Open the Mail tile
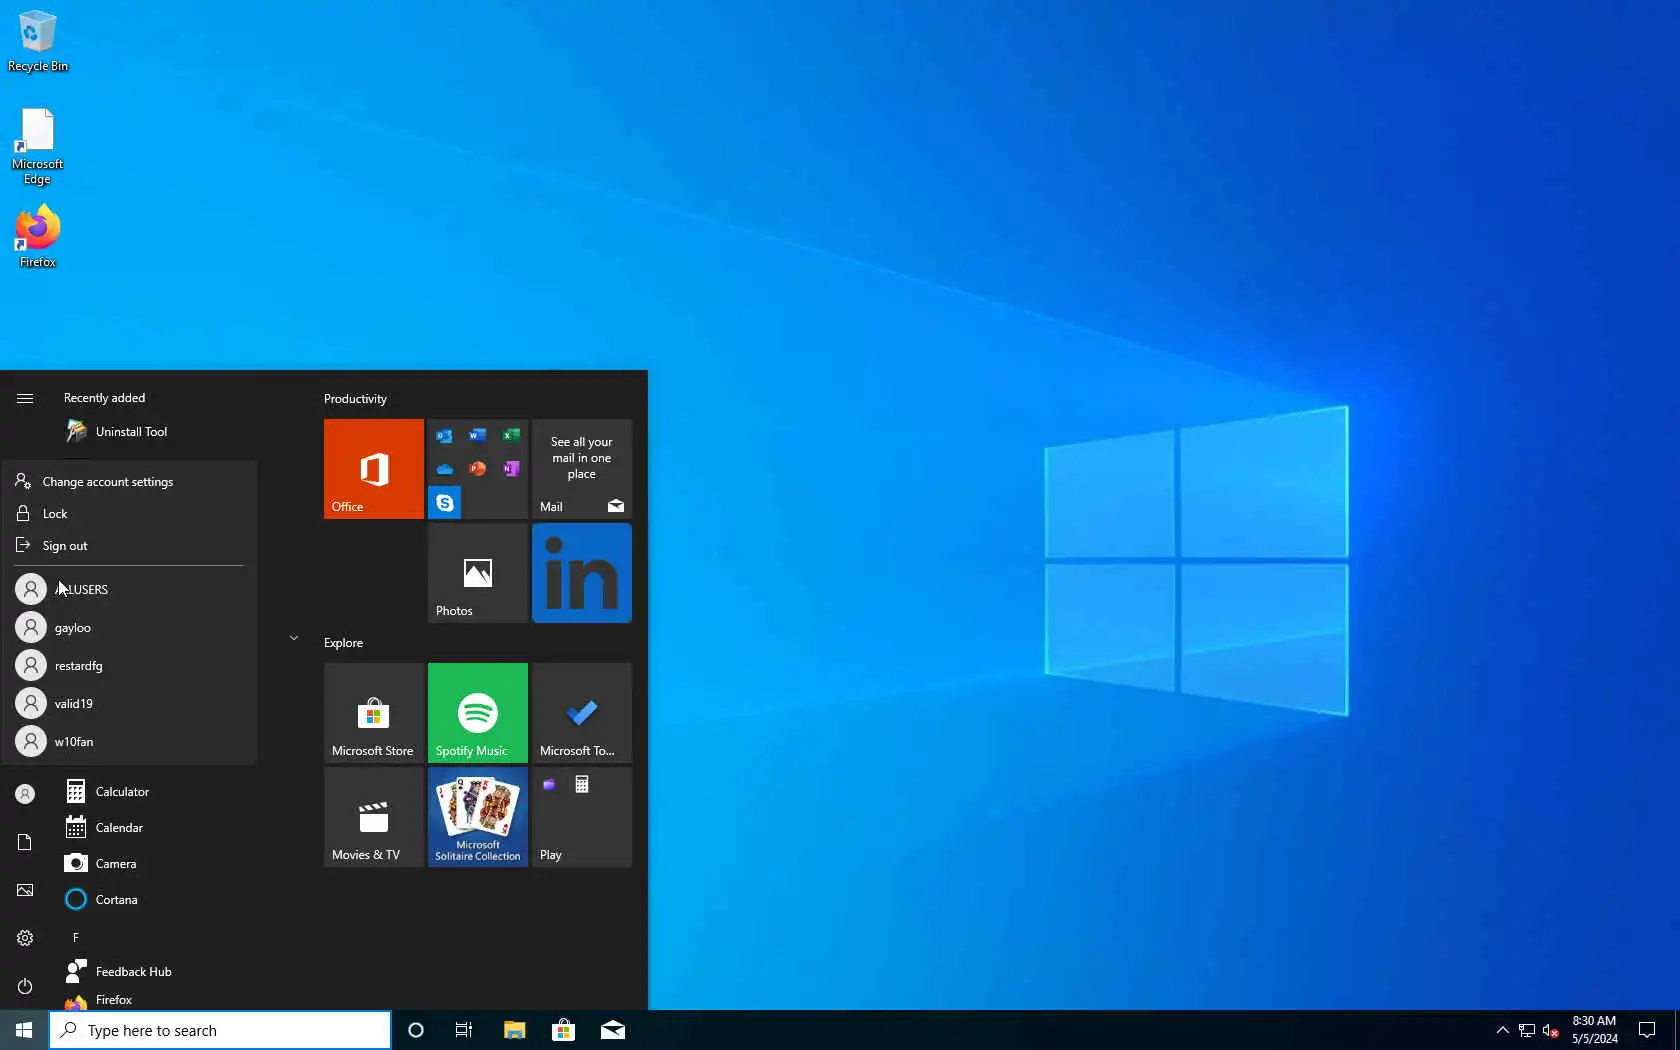Viewport: 1680px width, 1050px height. point(582,469)
